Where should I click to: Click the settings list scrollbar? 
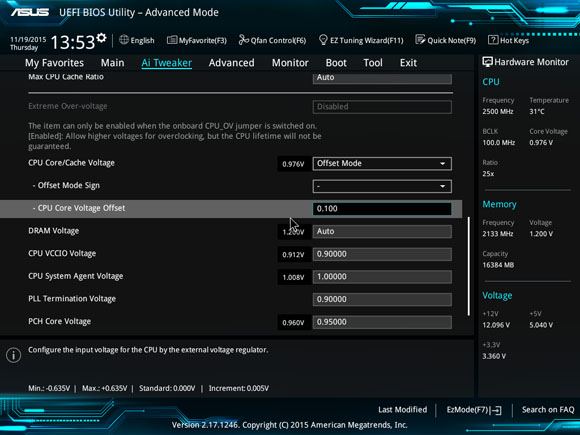pos(469,266)
